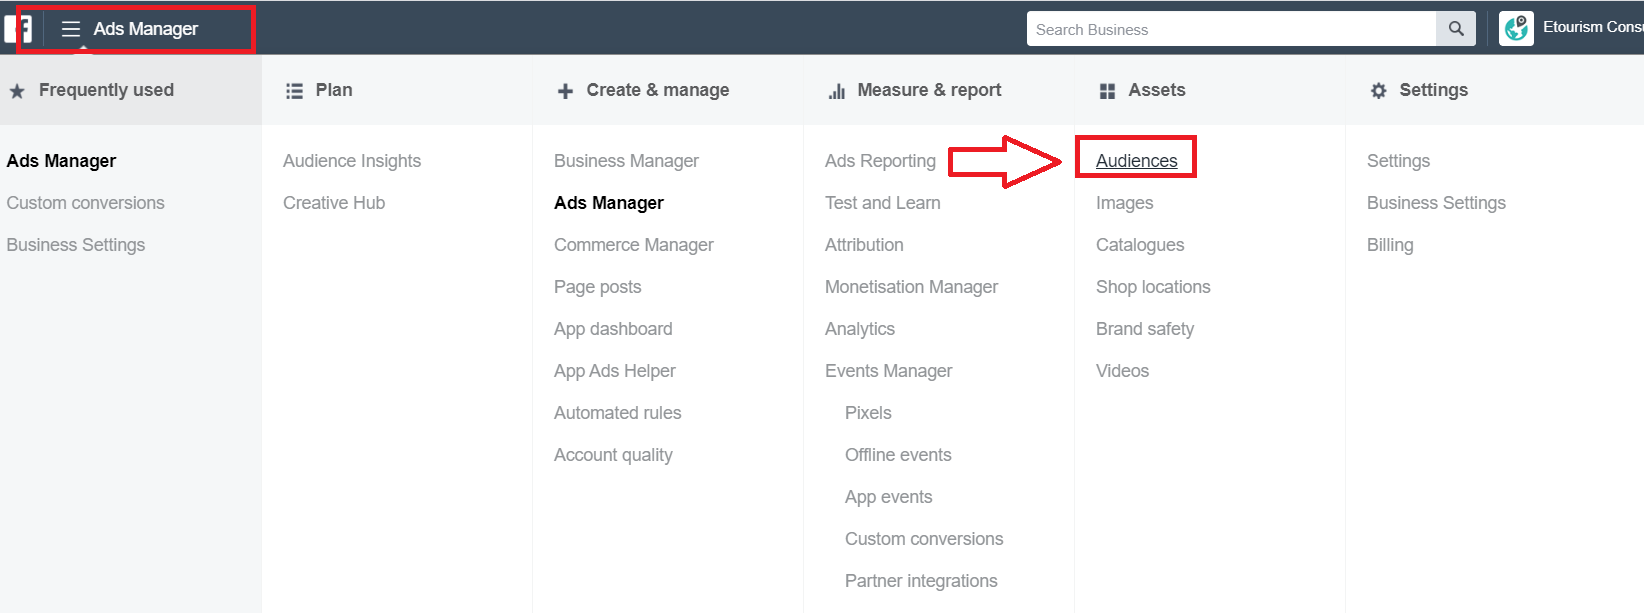Screen dimensions: 1644x613
Task: Open Brand safety
Action: 1145,329
